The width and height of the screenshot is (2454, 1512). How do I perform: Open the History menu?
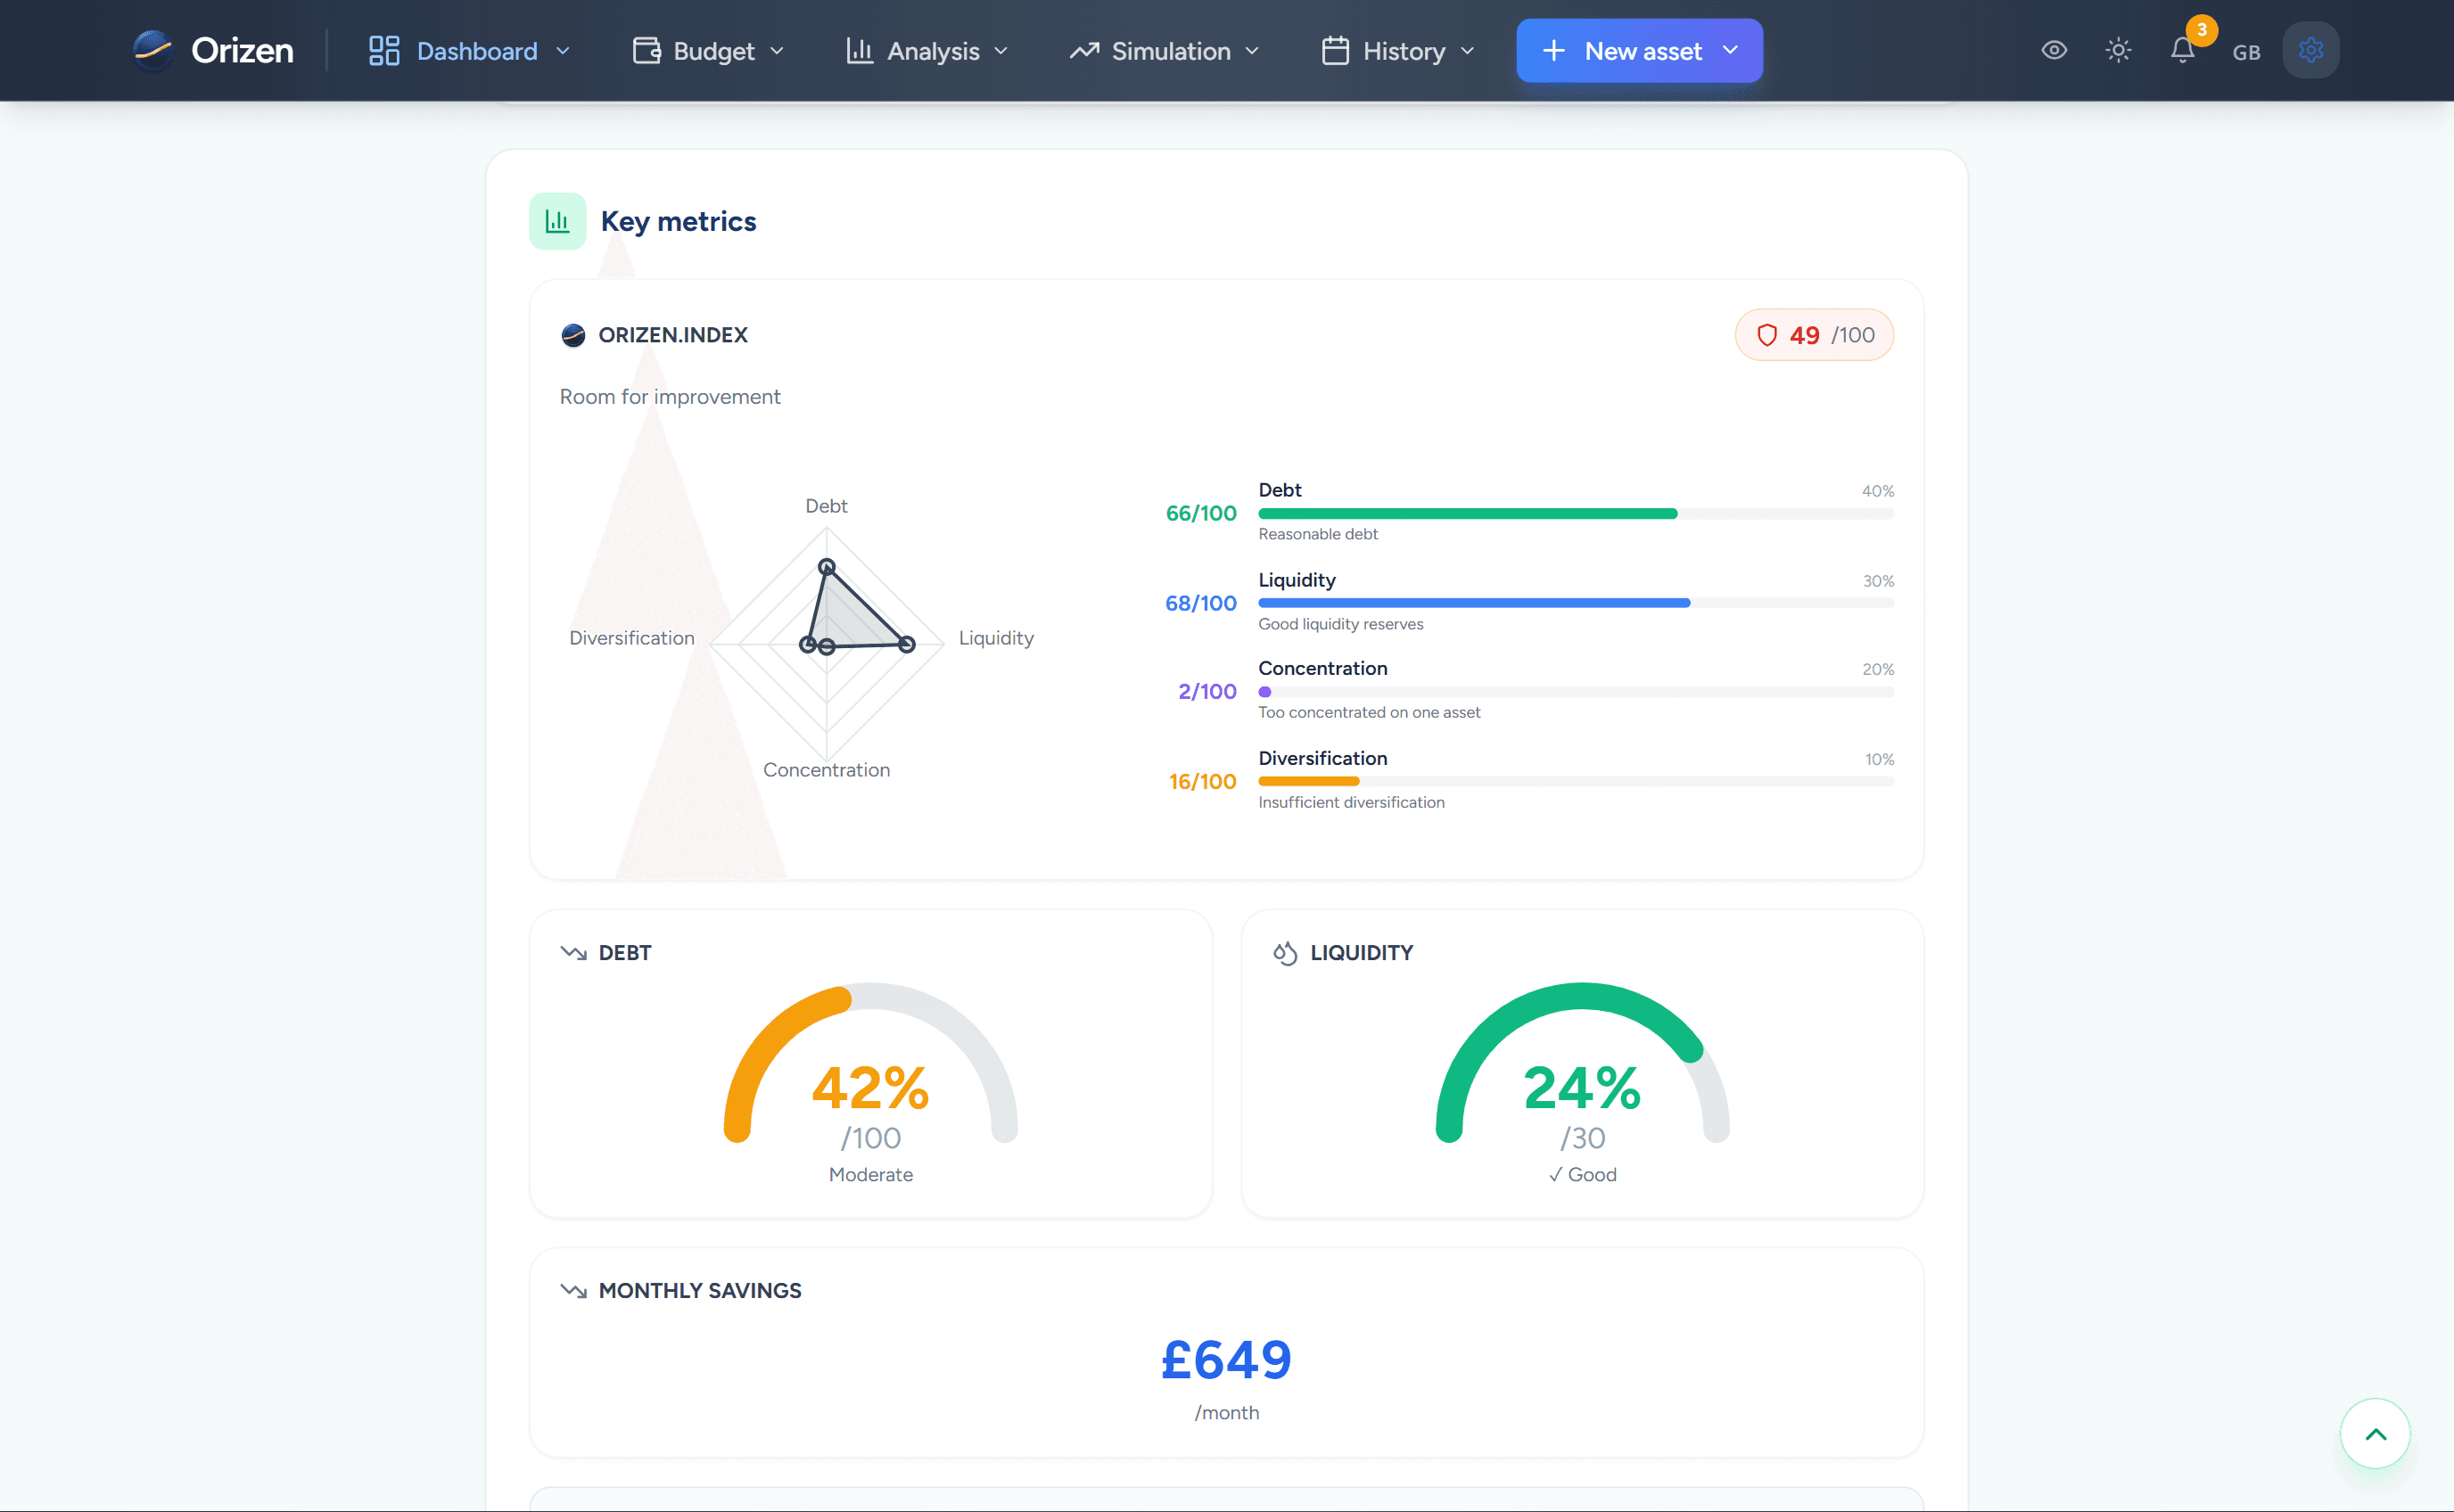[1398, 51]
